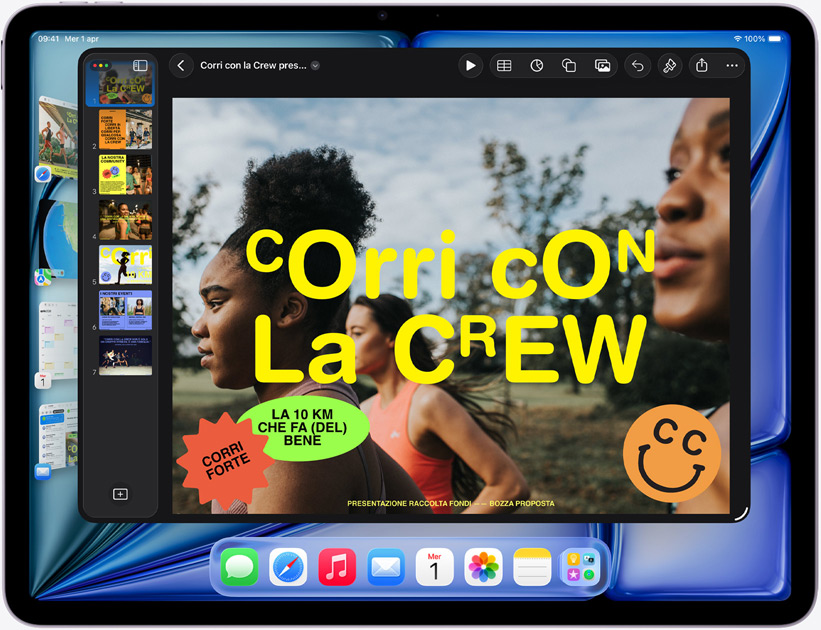Insert a table using the Table icon
The width and height of the screenshot is (821, 630).
coord(504,66)
